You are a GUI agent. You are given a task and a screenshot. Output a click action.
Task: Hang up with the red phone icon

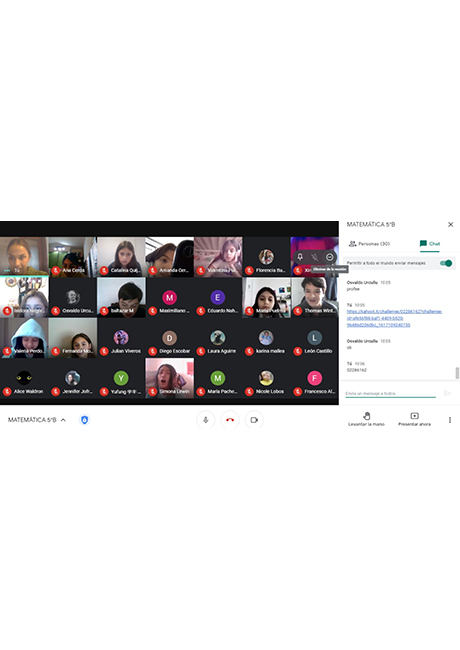tap(230, 420)
